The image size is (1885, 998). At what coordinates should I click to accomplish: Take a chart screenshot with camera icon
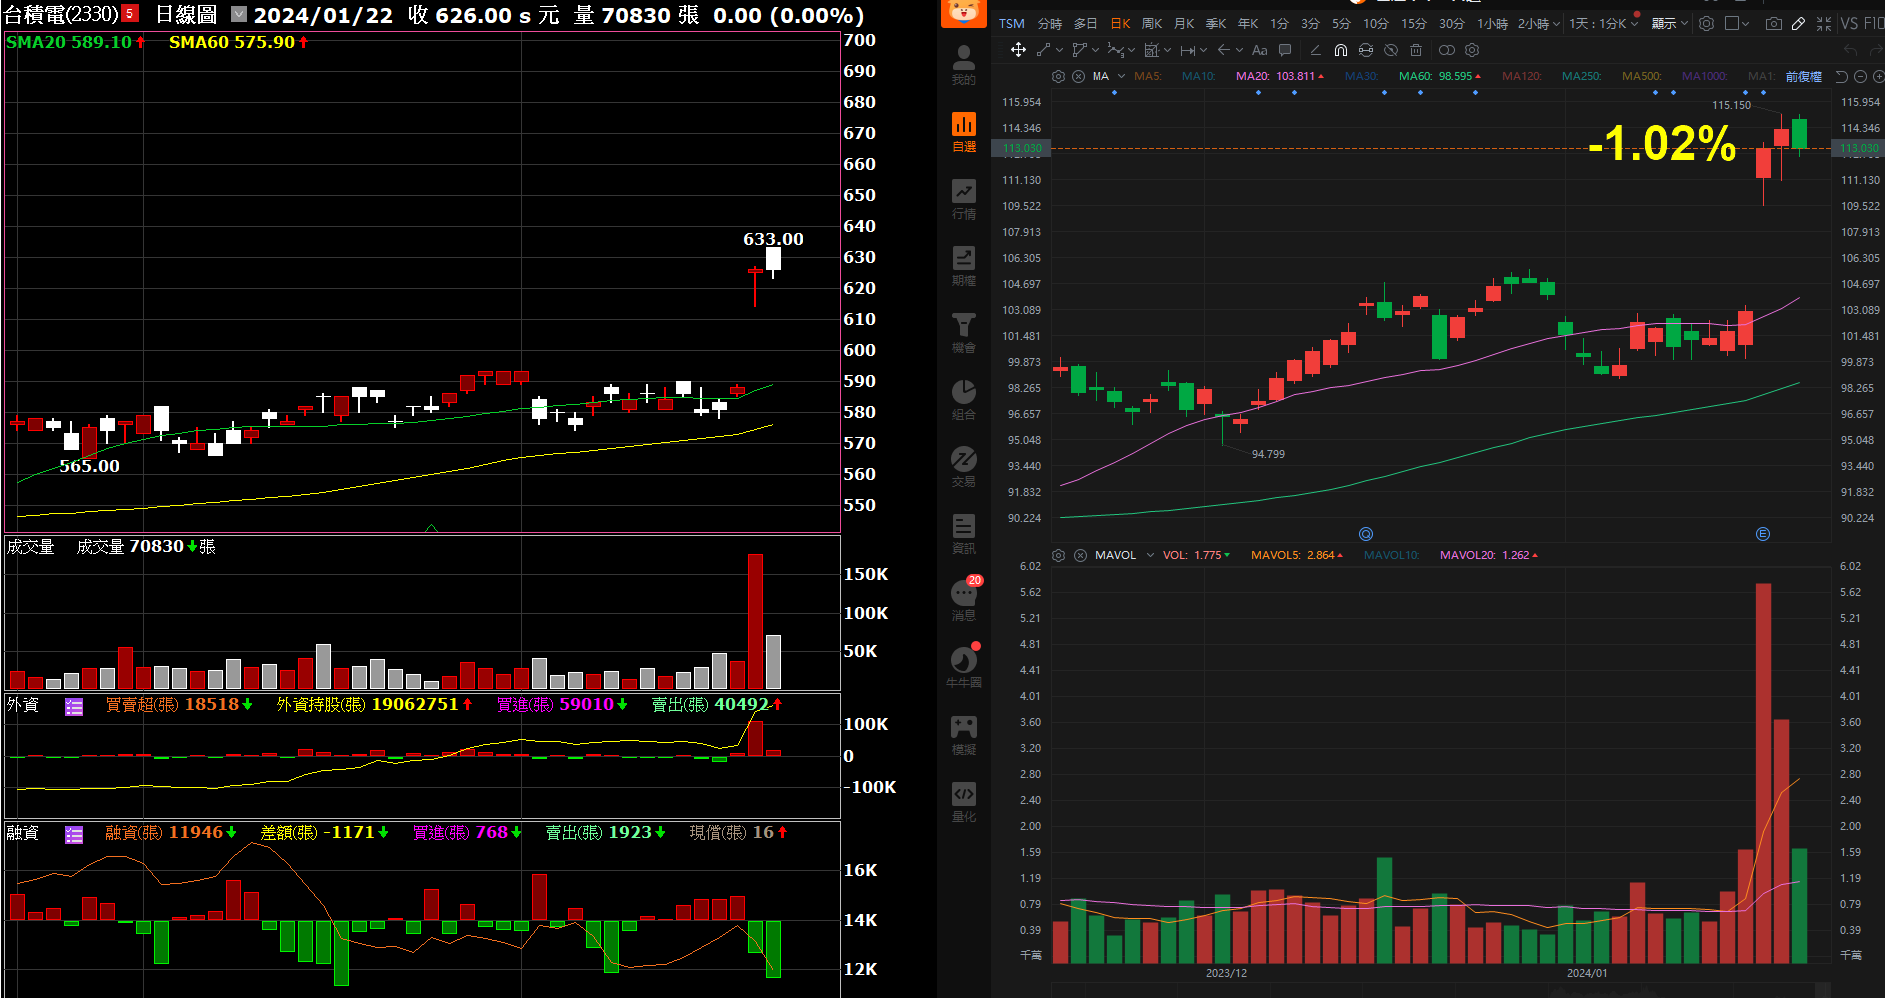pyautogui.click(x=1773, y=23)
